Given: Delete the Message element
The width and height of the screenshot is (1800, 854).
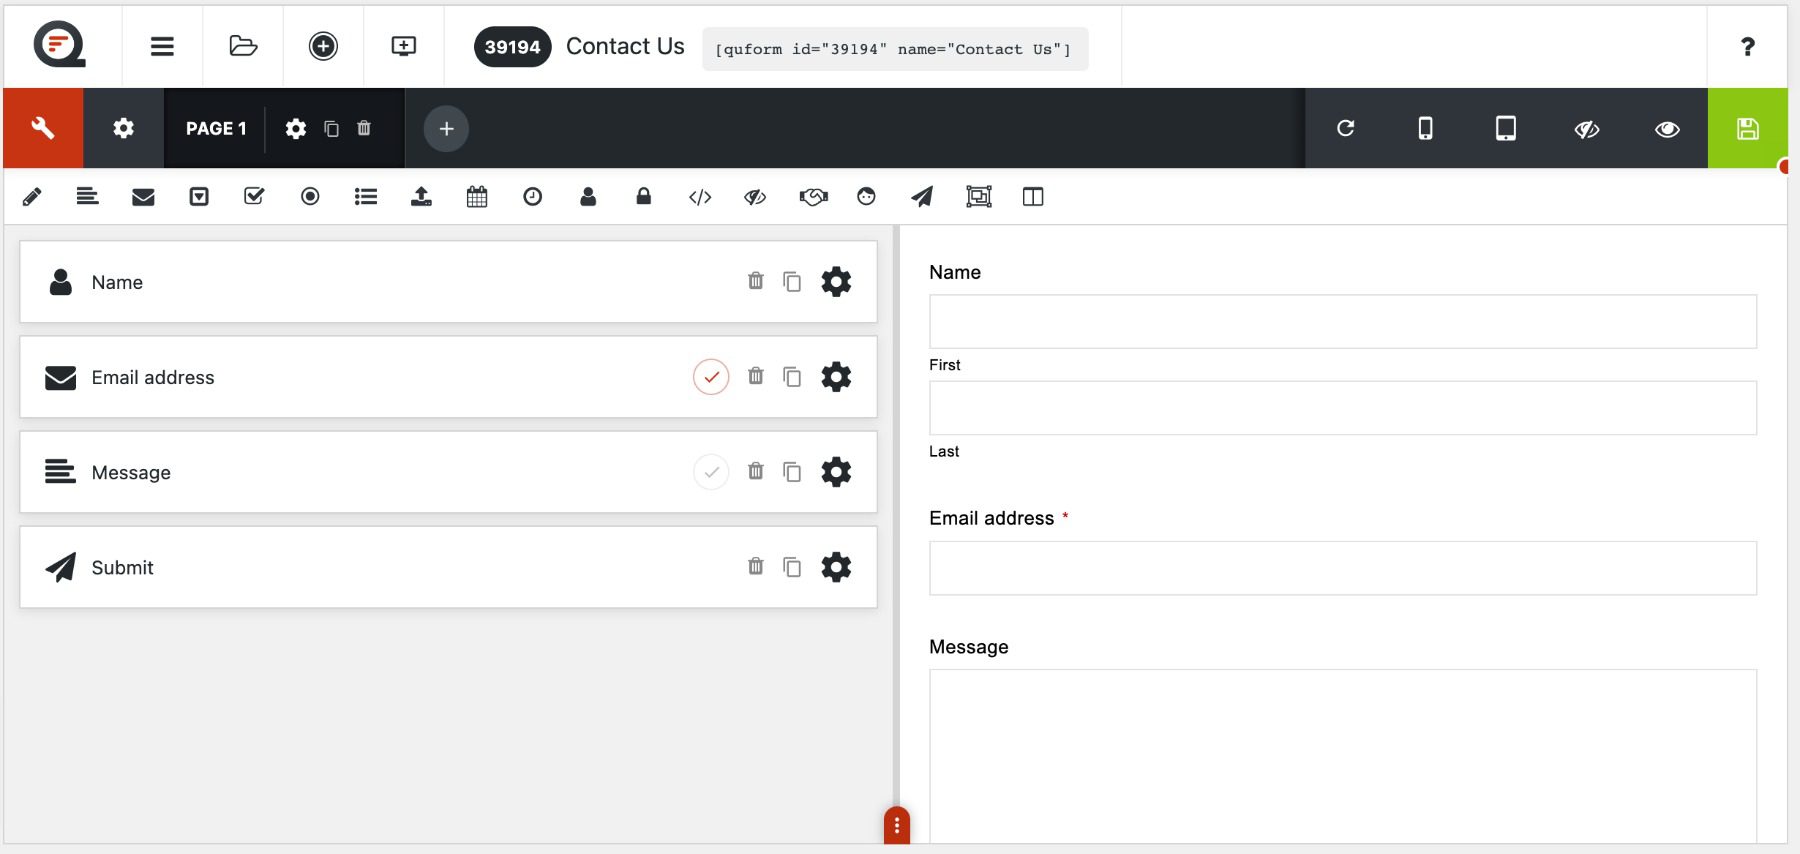Looking at the screenshot, I should pos(756,471).
